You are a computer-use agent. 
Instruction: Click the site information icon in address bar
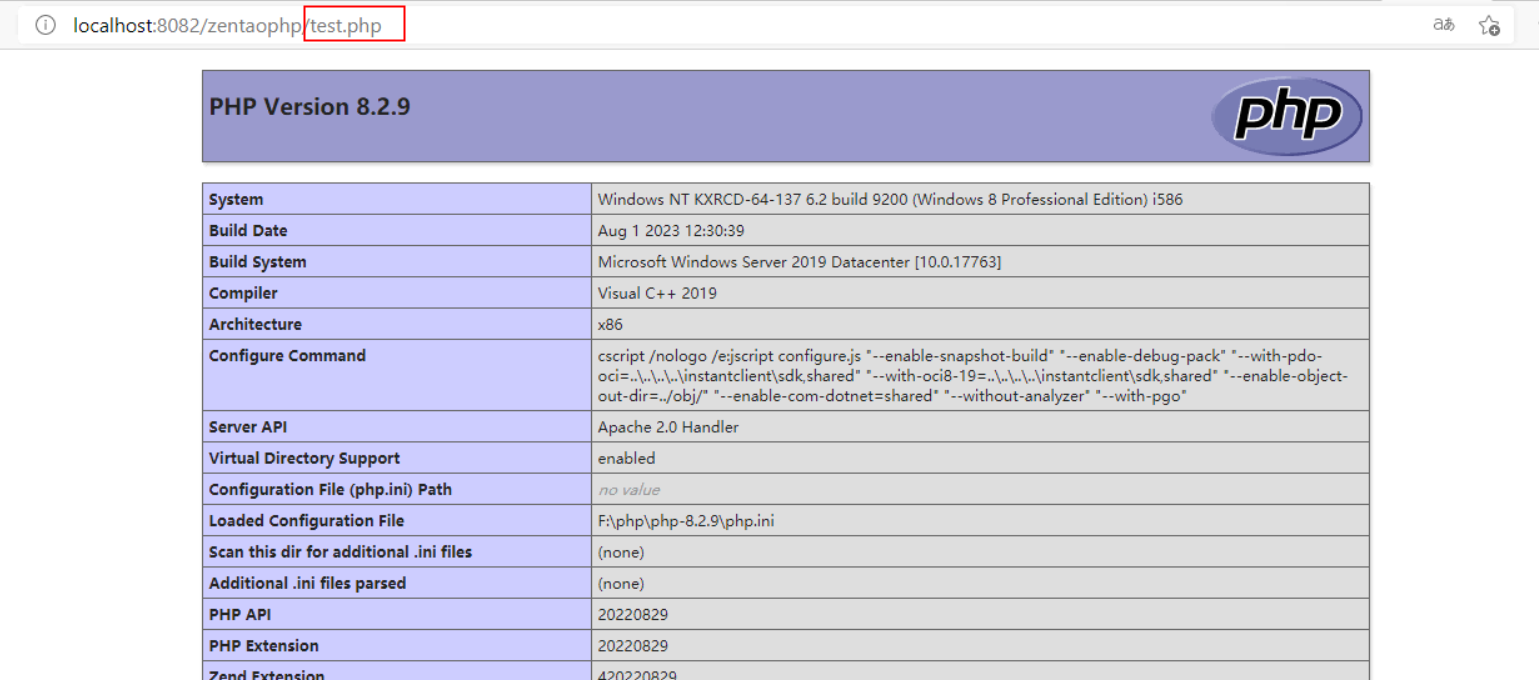pyautogui.click(x=46, y=25)
